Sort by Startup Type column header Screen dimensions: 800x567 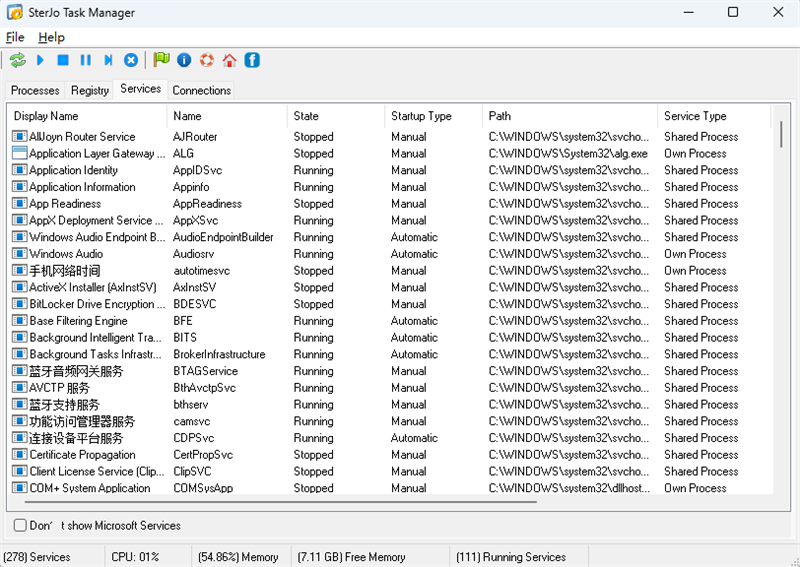click(x=434, y=116)
